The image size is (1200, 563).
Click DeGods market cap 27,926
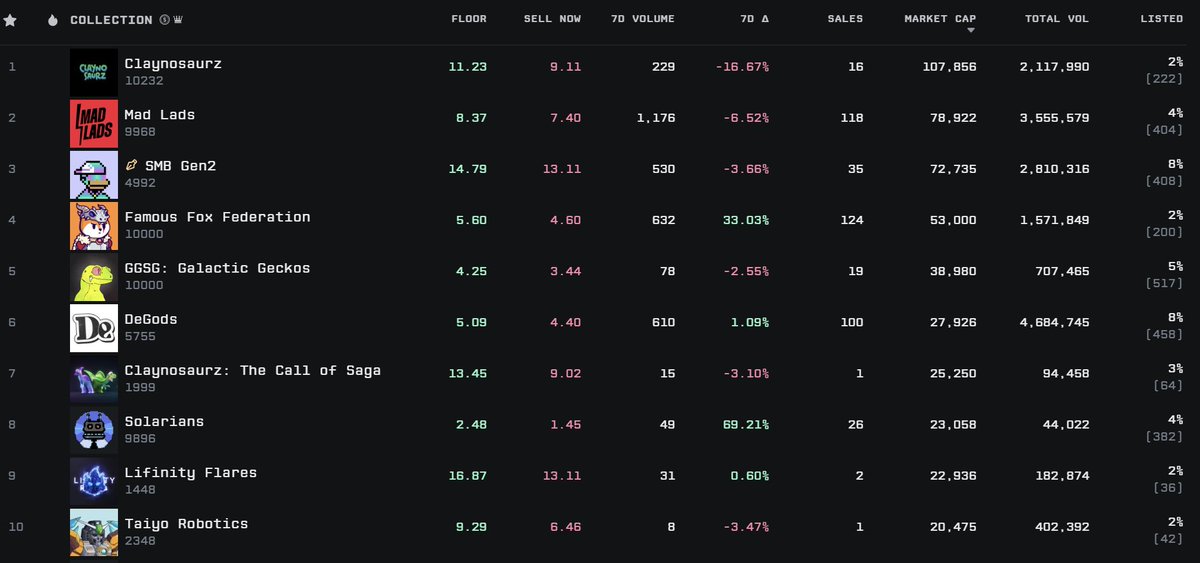pos(953,322)
